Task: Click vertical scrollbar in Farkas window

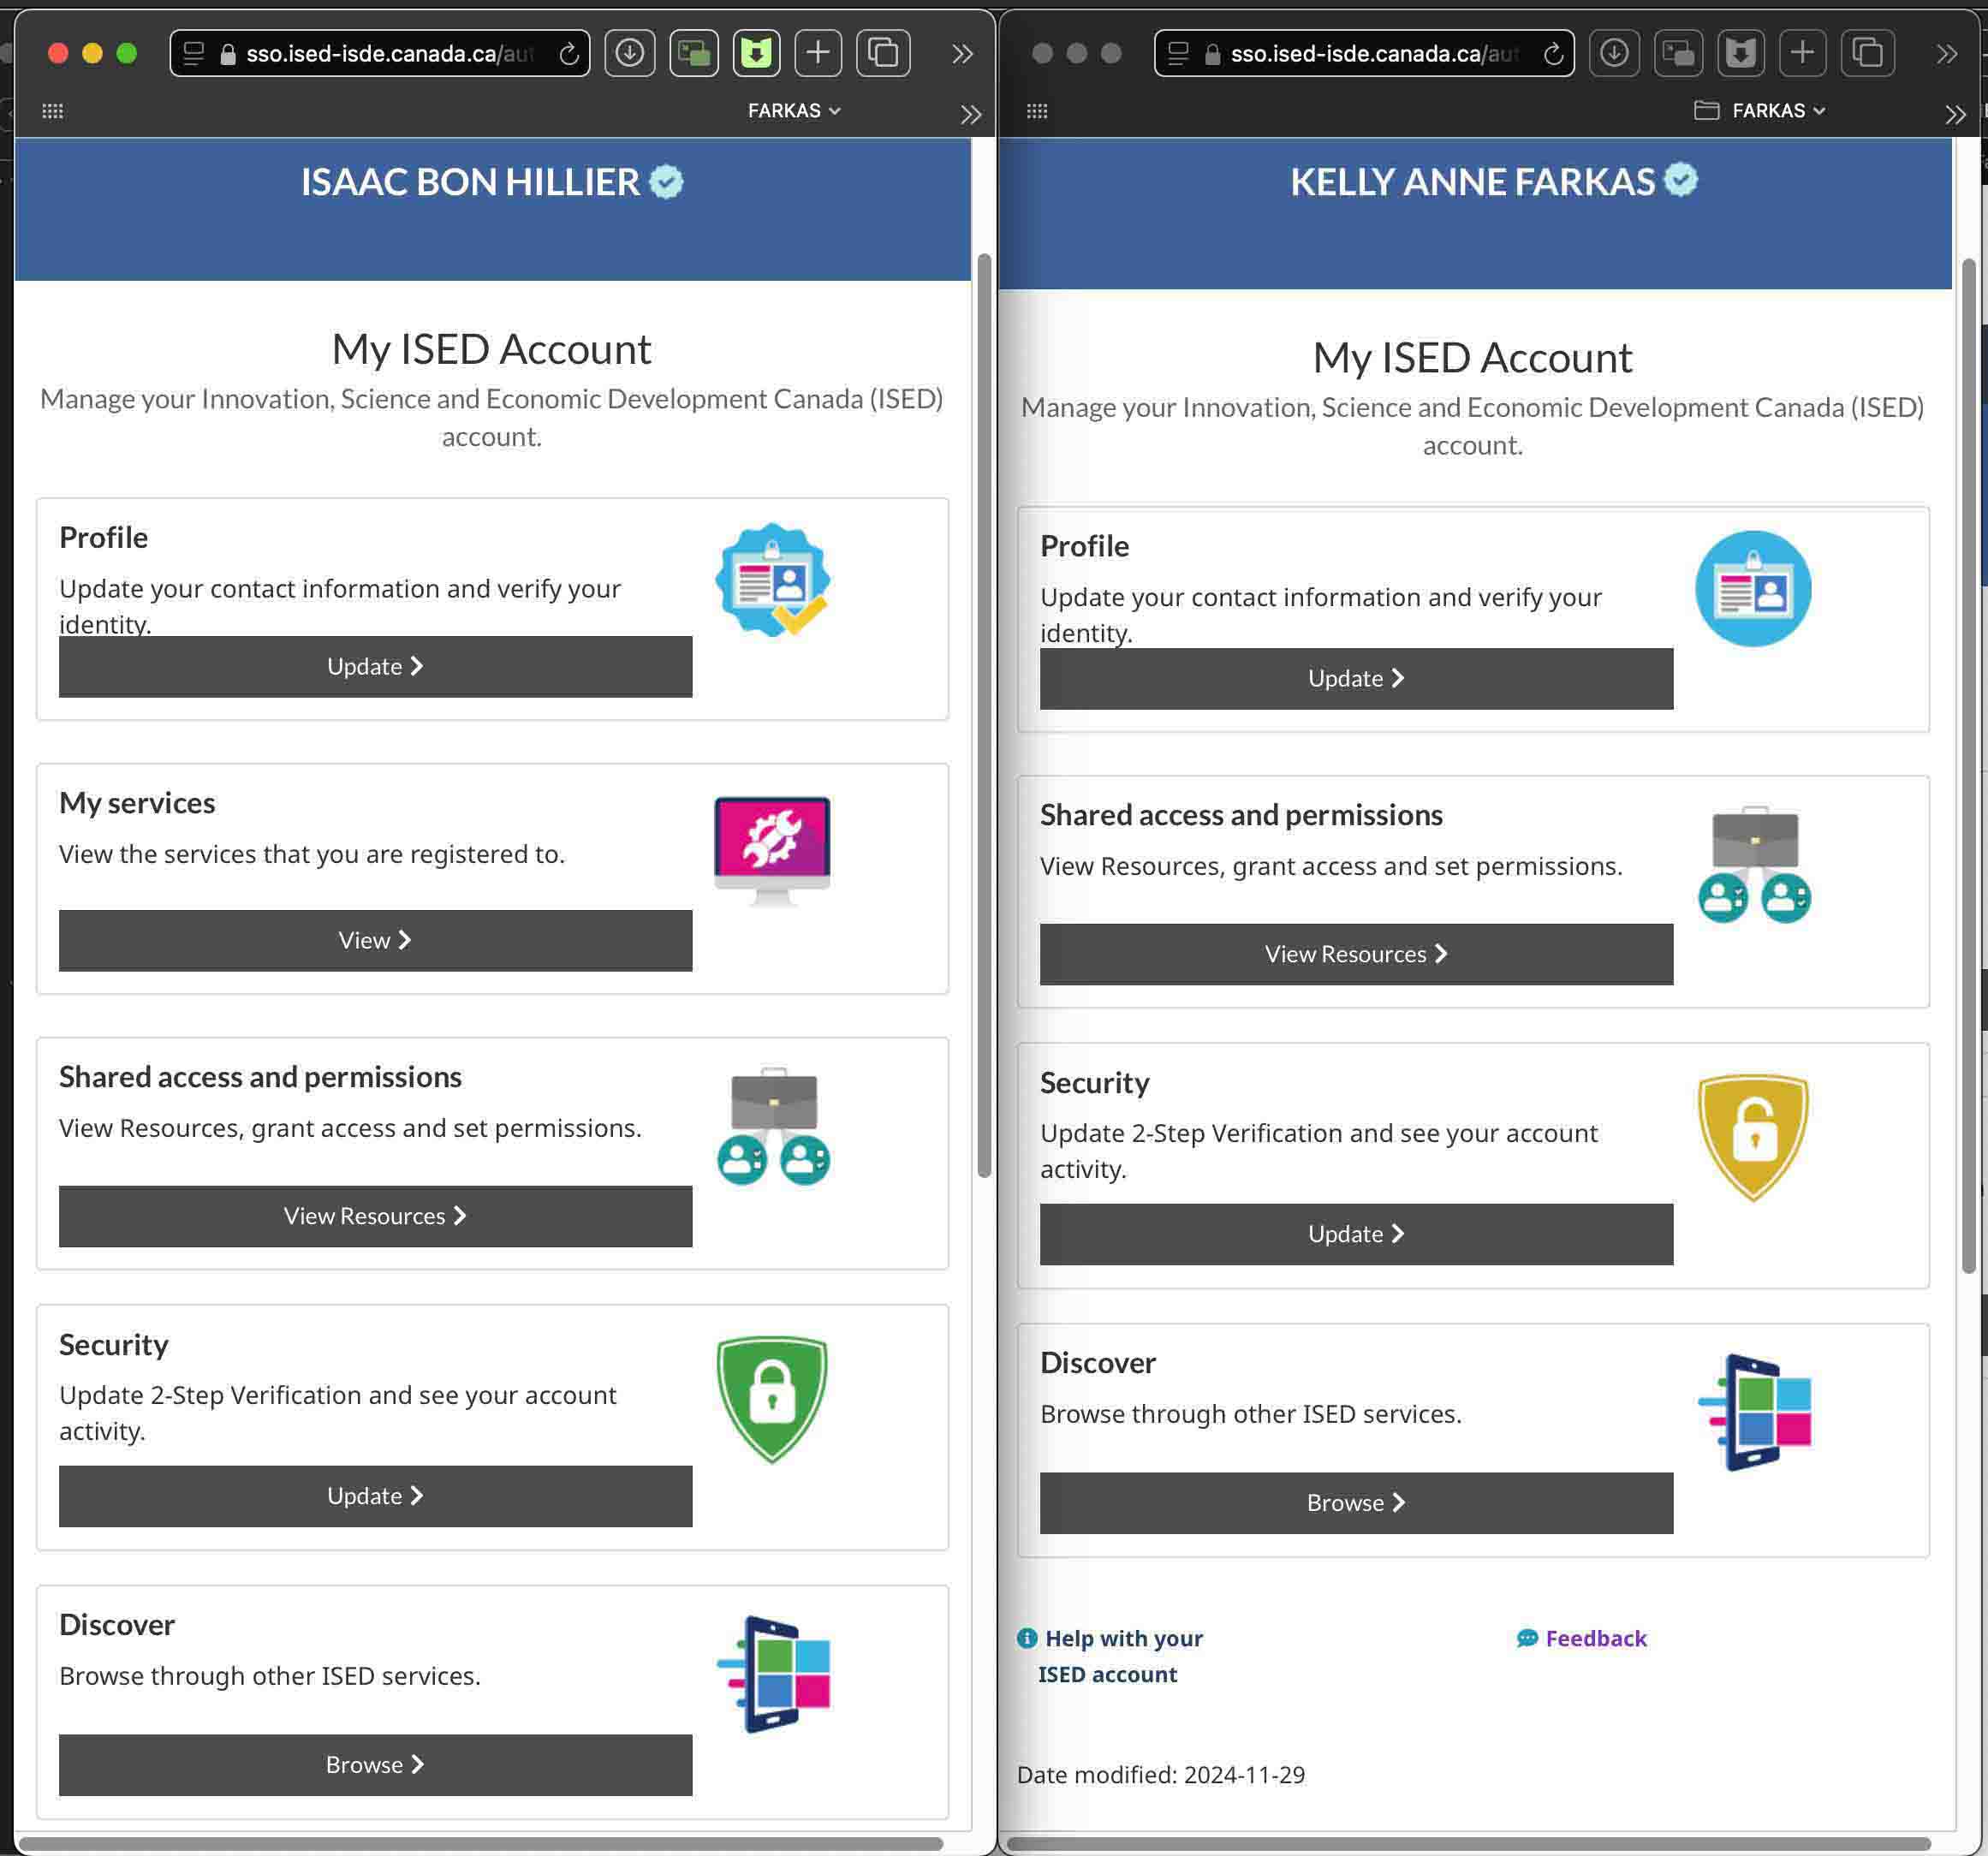Action: tap(1969, 766)
